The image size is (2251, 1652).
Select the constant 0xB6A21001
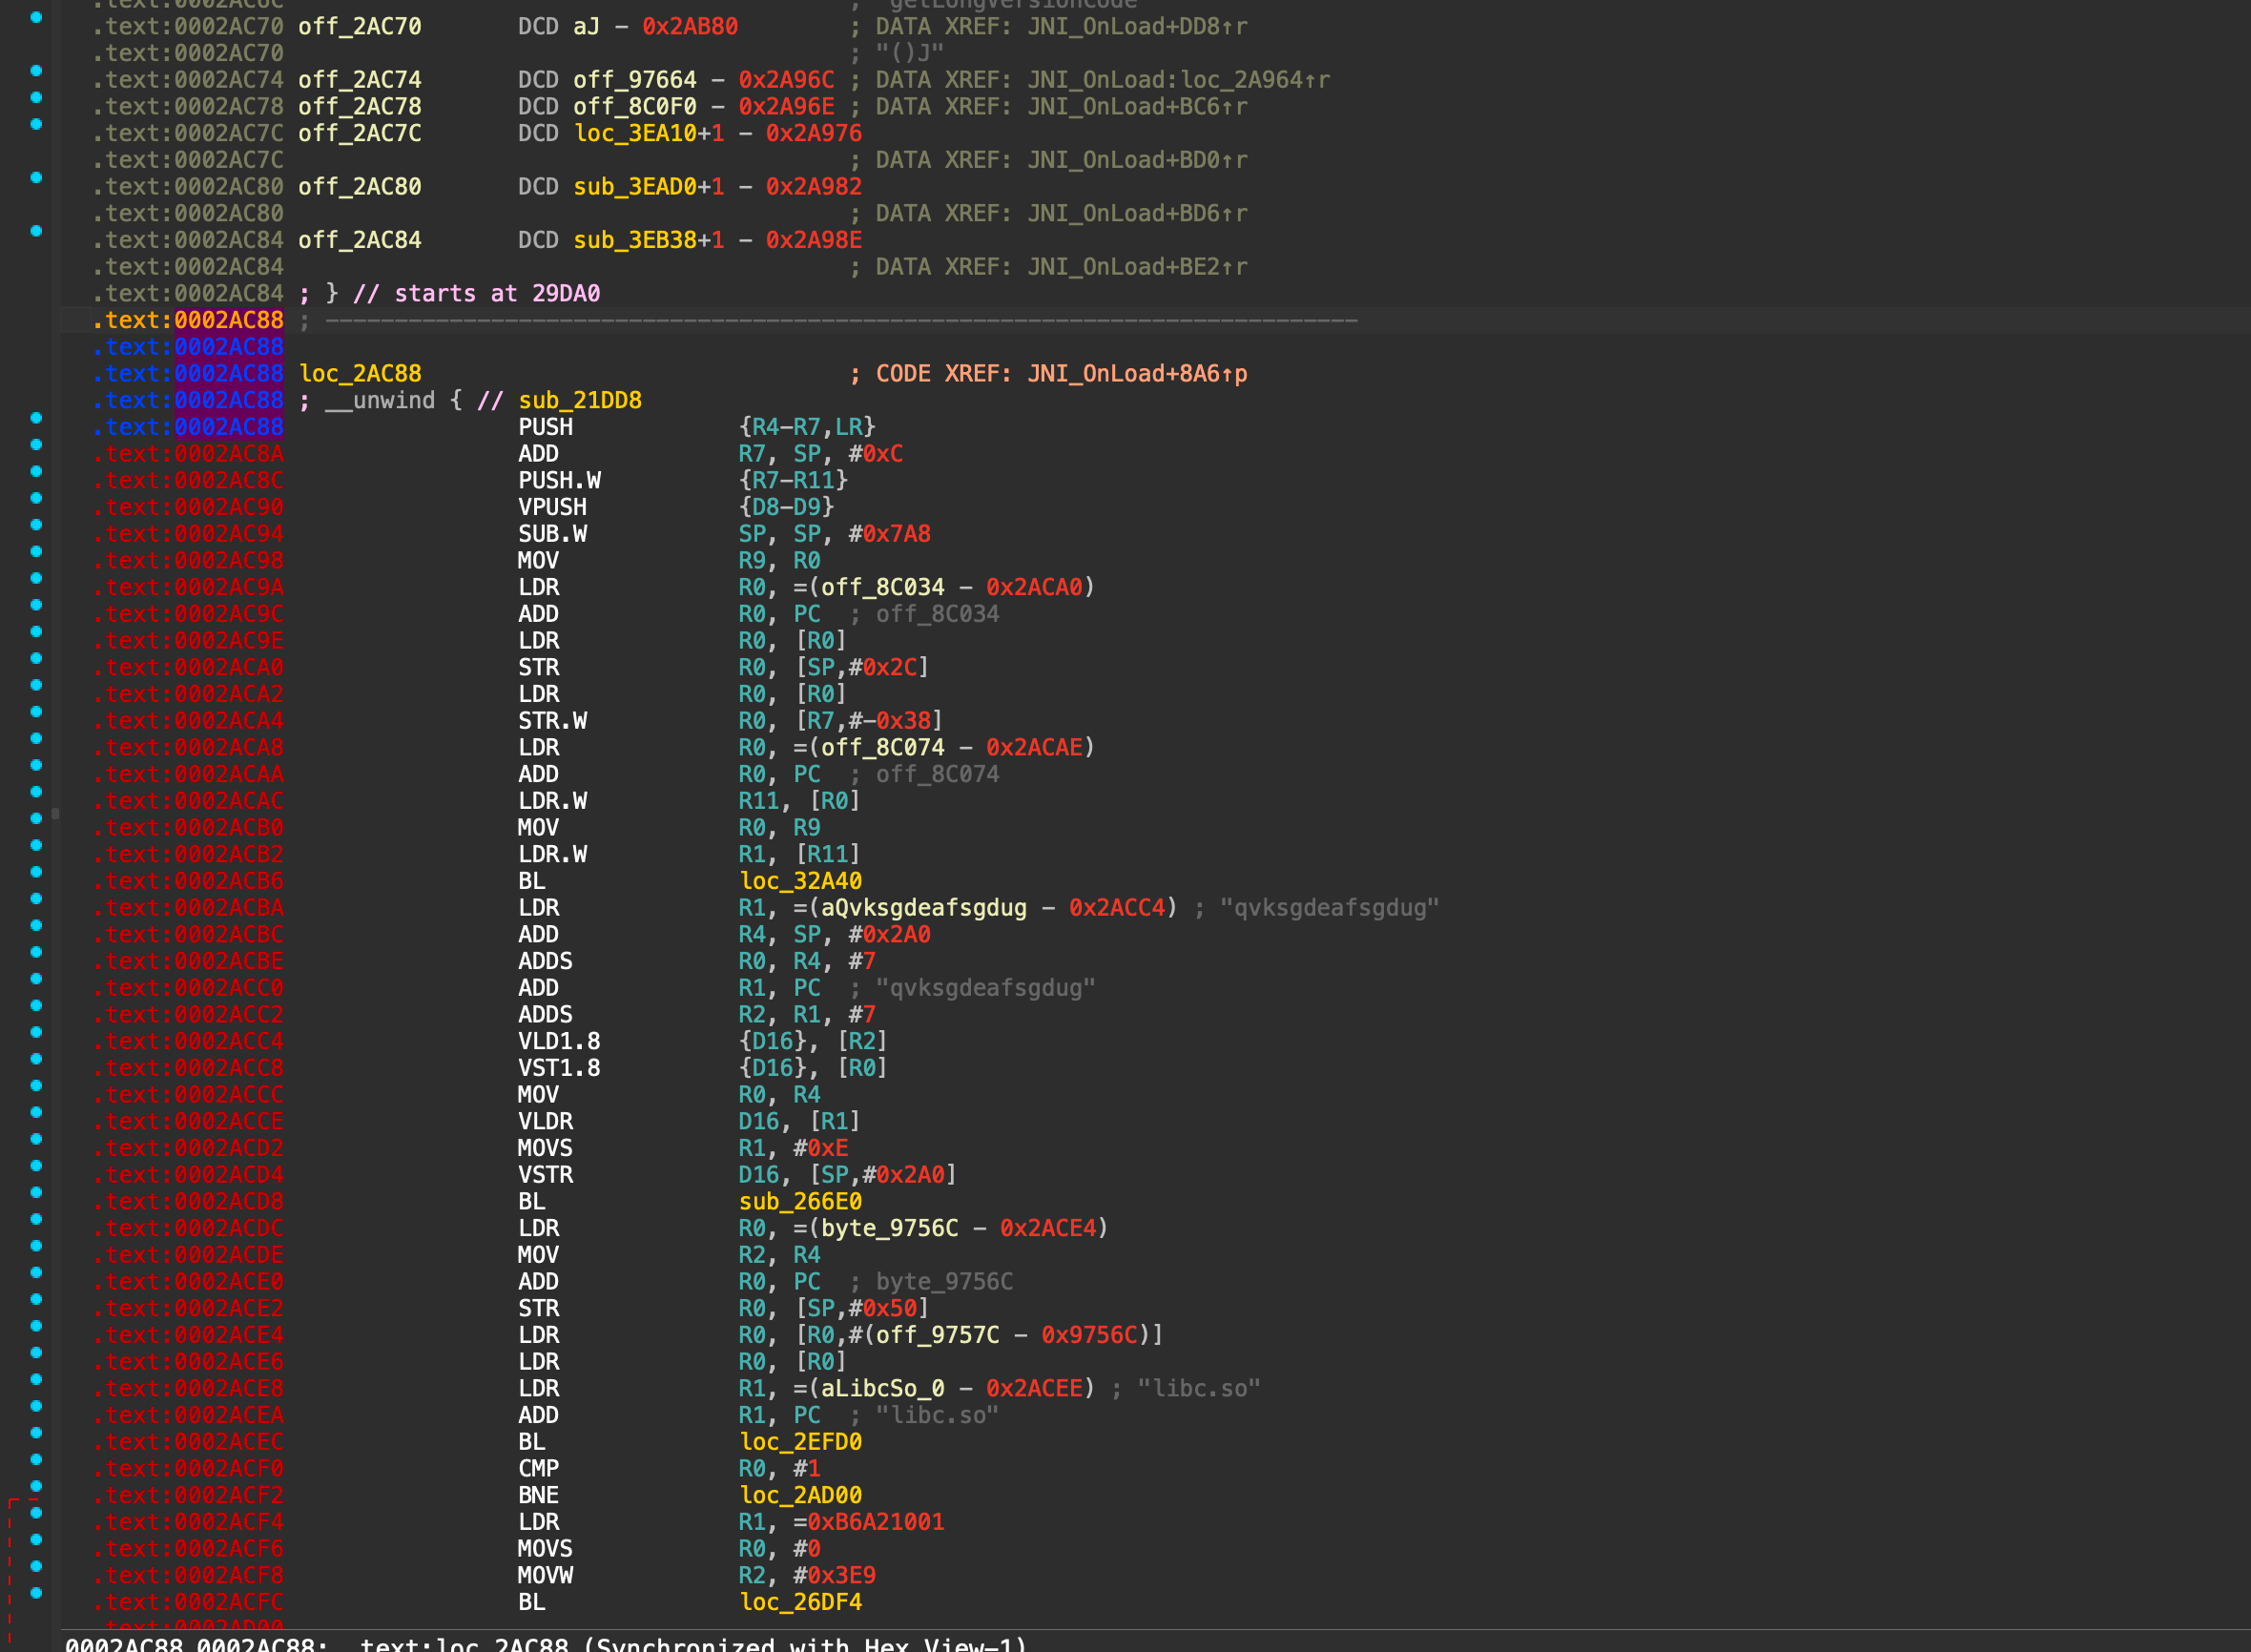click(x=875, y=1522)
